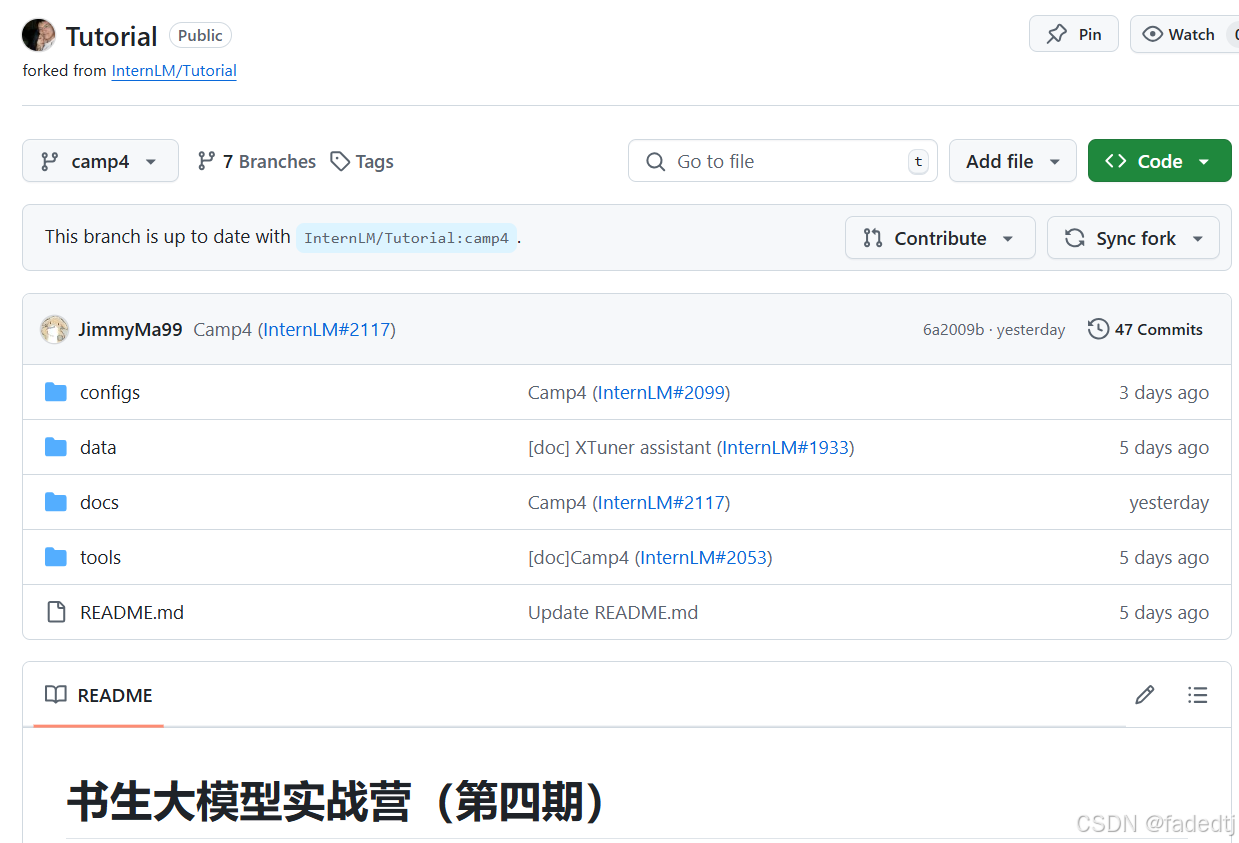Image resolution: width=1239 pixels, height=843 pixels.
Task: Click the Tutorial repository name
Action: tap(111, 37)
